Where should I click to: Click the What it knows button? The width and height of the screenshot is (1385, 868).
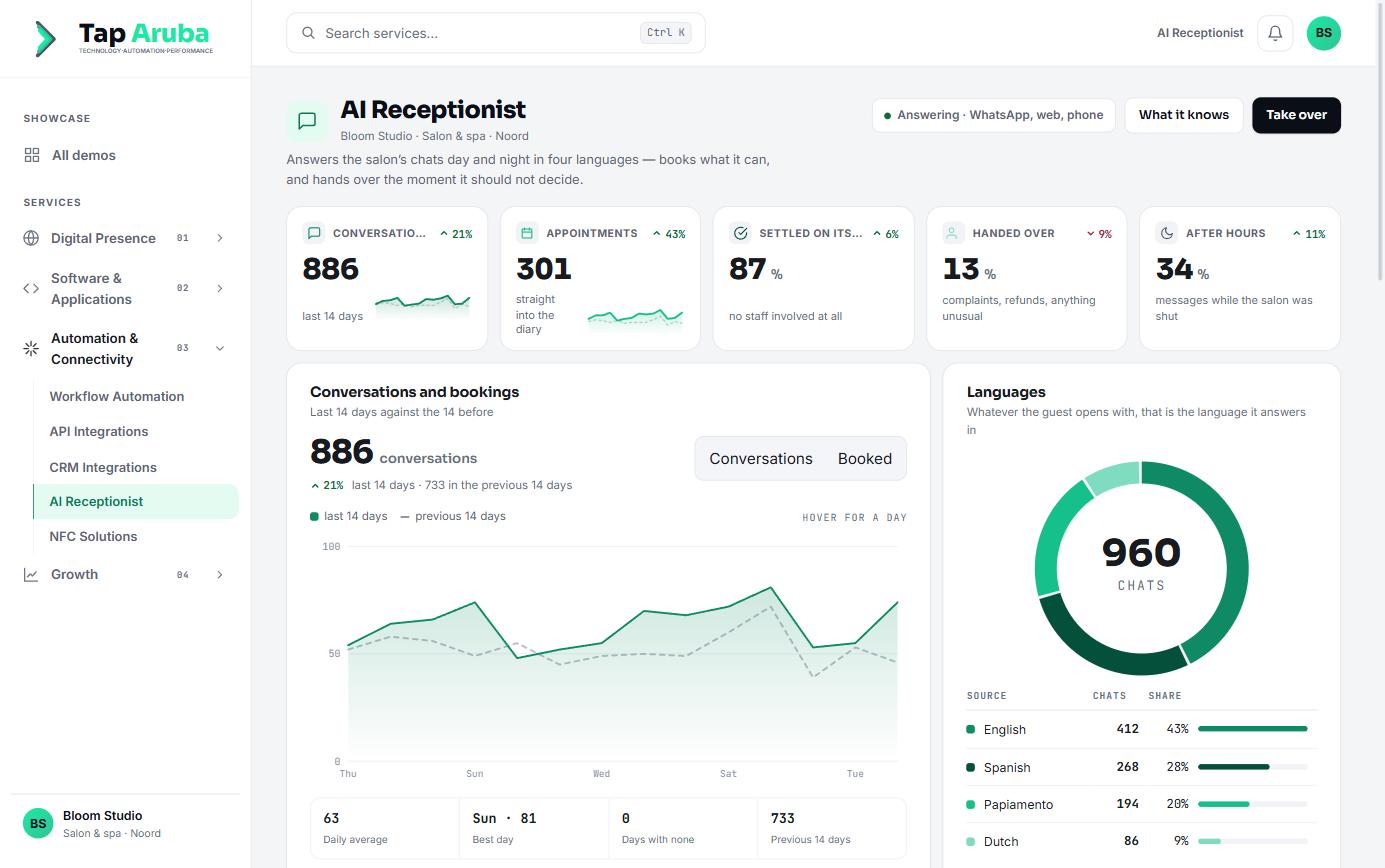[1184, 115]
